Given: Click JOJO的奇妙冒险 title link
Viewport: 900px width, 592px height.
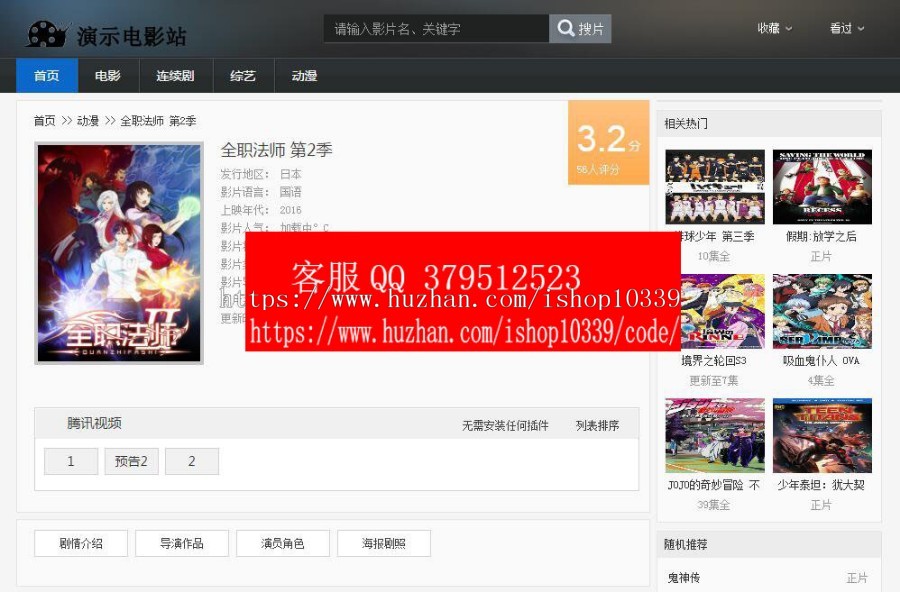Looking at the screenshot, I should [714, 485].
